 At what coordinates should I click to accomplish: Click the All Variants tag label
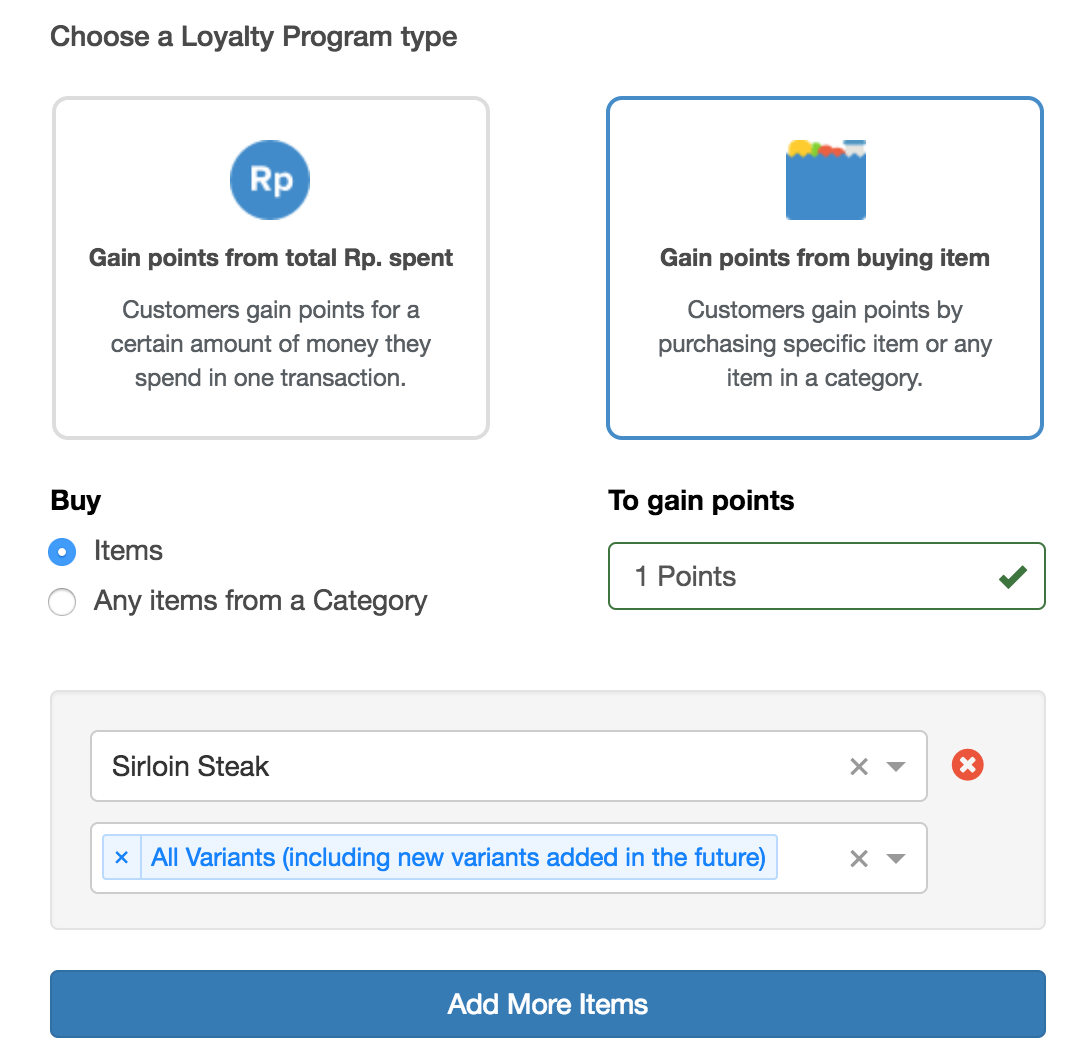tap(460, 857)
